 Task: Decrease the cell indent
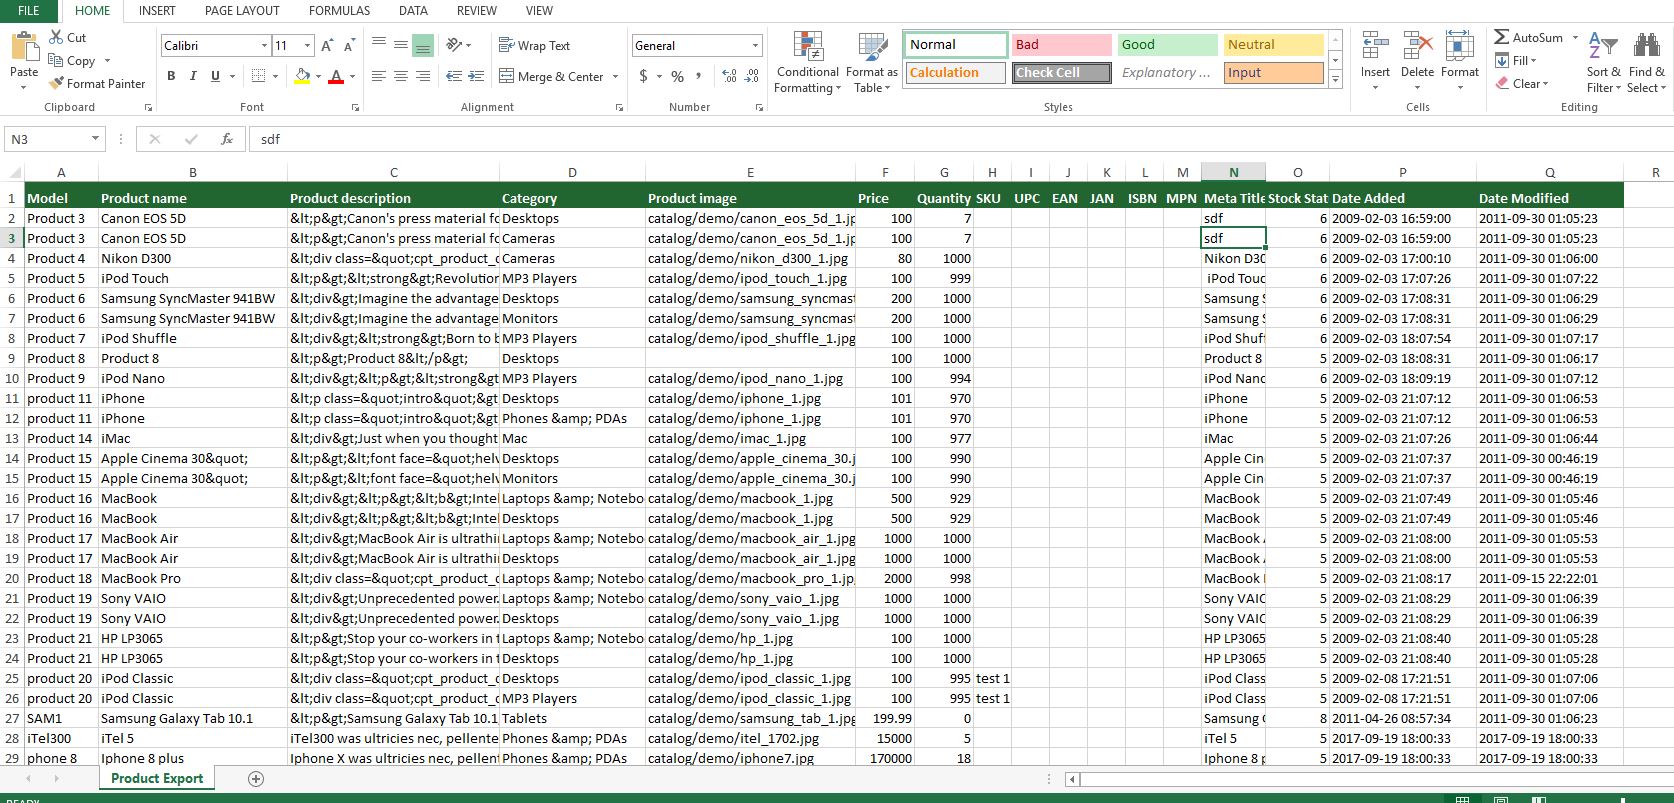point(453,76)
